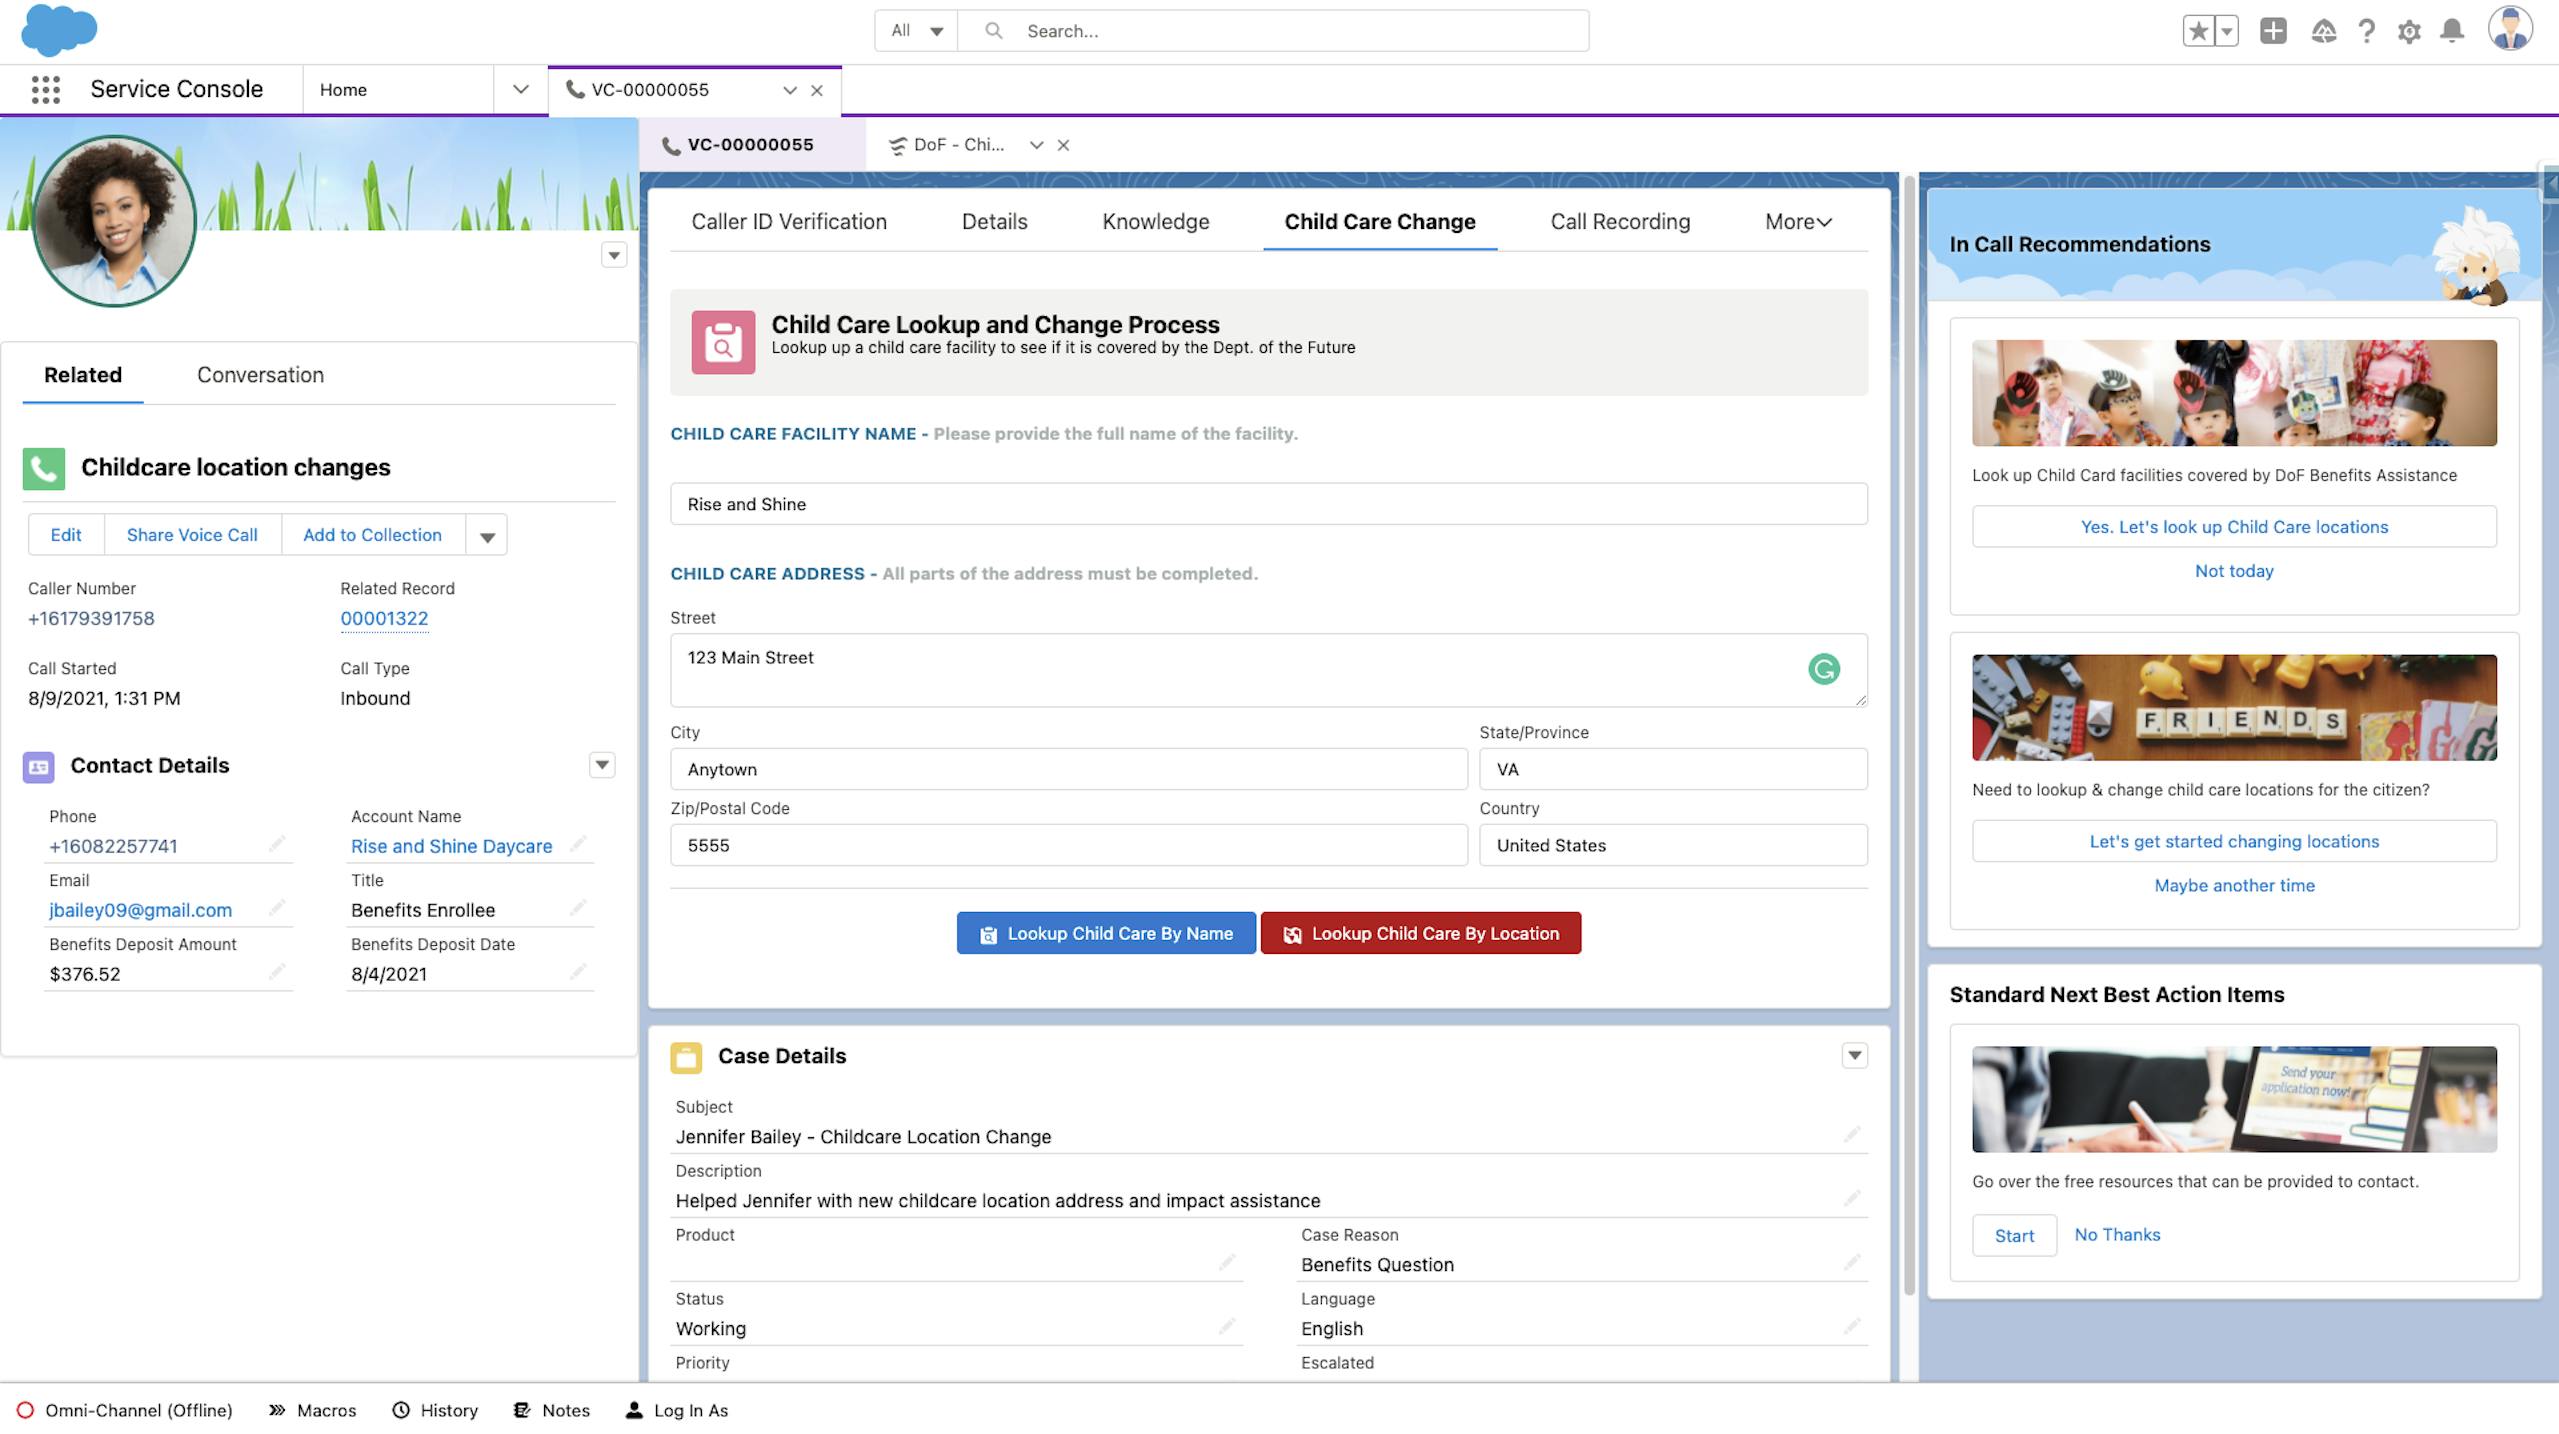Edit the Subject field pencil icon
2559x1434 pixels.
[x=1851, y=1135]
